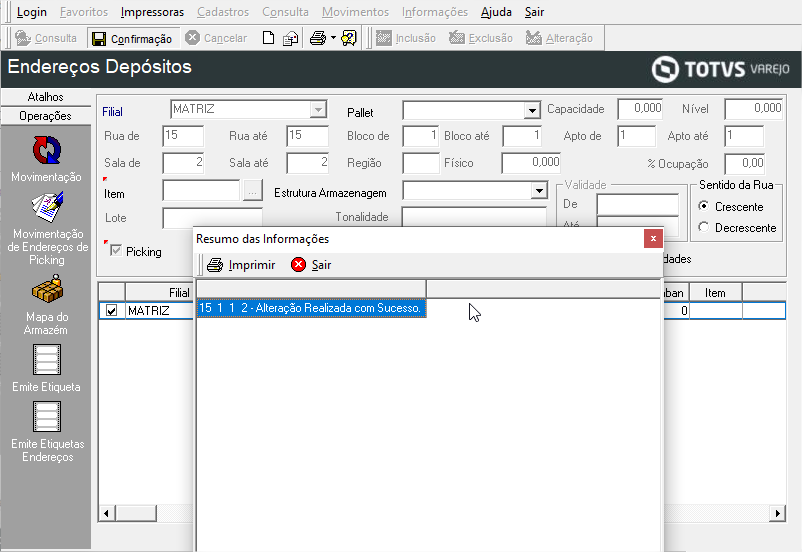This screenshot has width=802, height=552.
Task: Open the Filial MATRIZ dropdown
Action: pos(318,109)
